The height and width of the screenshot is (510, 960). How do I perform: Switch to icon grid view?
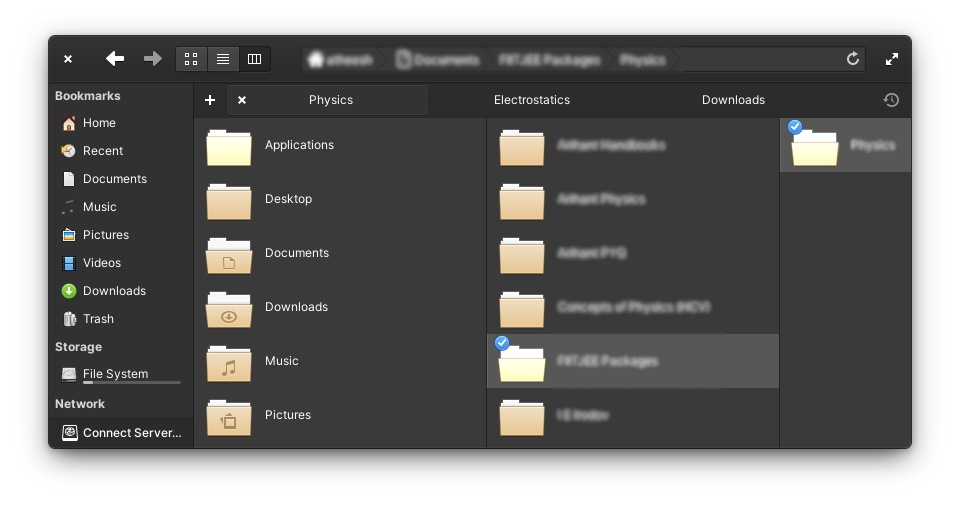191,59
